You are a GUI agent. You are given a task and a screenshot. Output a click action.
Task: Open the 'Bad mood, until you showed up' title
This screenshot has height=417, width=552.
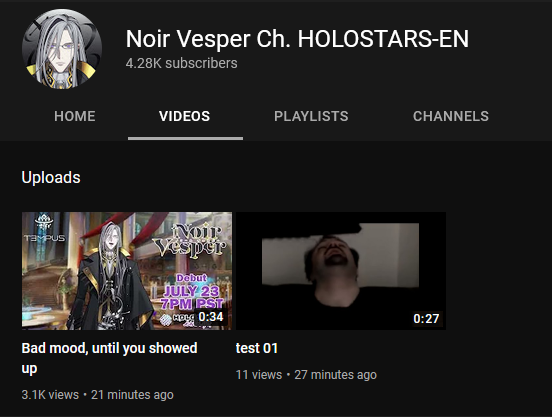coord(109,358)
